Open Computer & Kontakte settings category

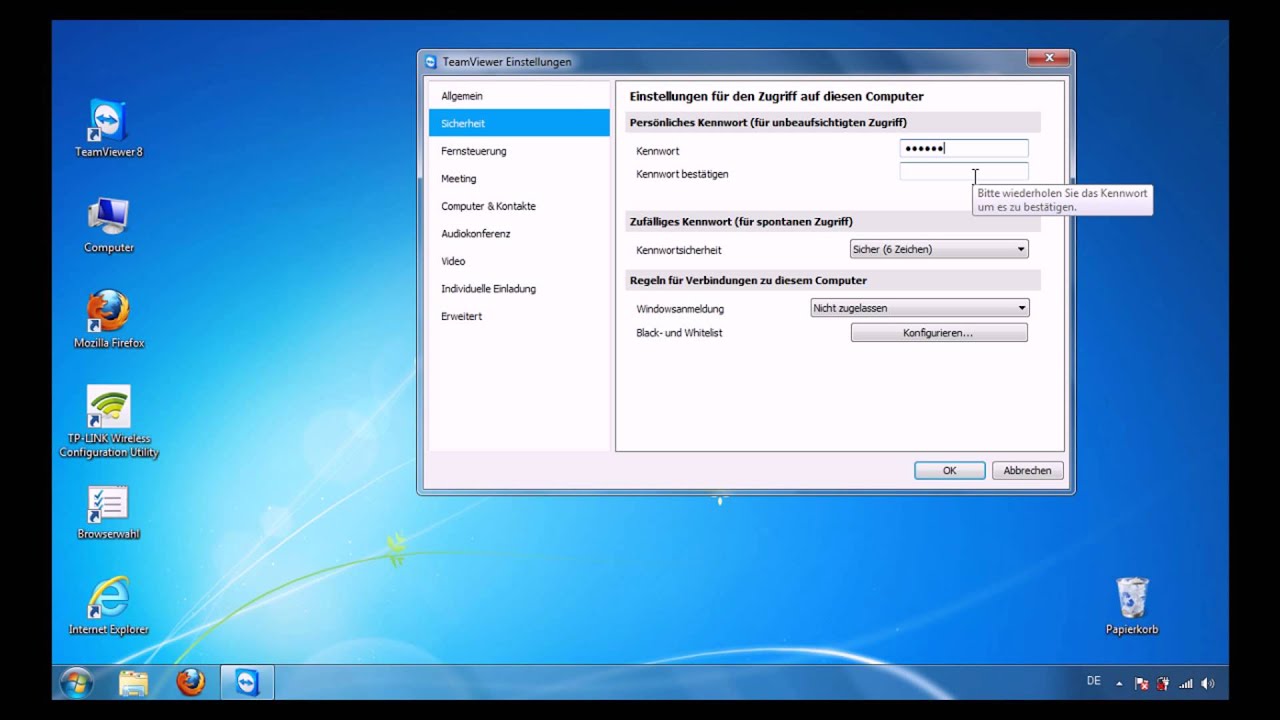(519, 206)
